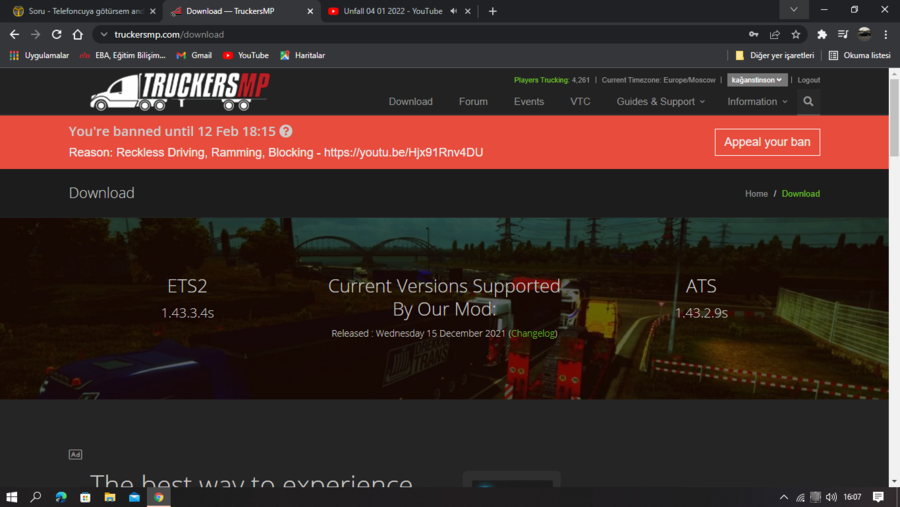Click the Download breadcrumb link

click(x=801, y=193)
